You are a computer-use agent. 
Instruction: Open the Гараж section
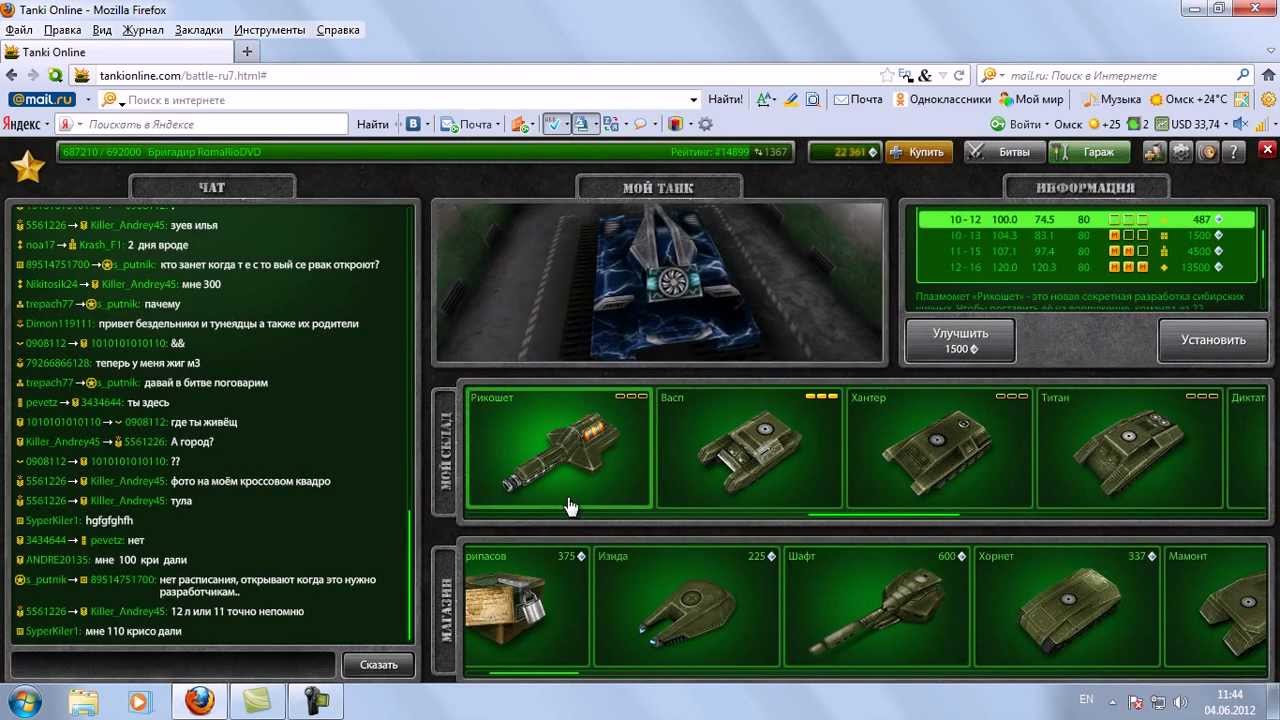pyautogui.click(x=1089, y=152)
